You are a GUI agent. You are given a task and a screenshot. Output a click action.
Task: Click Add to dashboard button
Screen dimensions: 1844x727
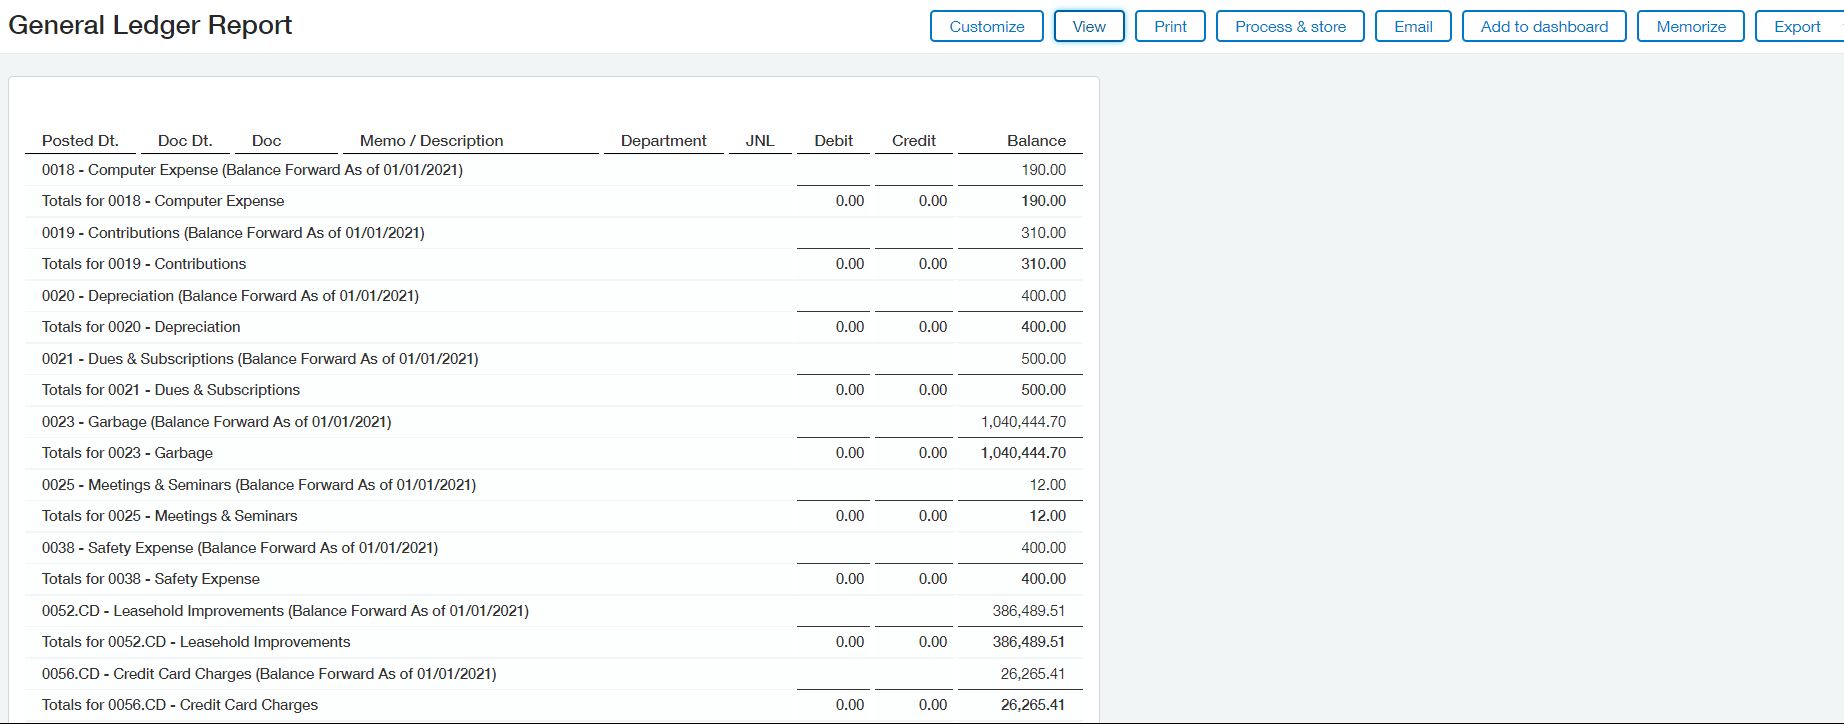1544,27
